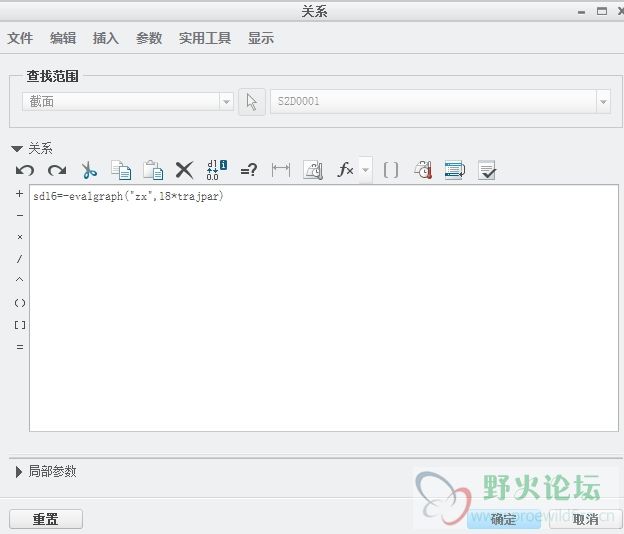
Task: Insert minus operator
Action: [20, 215]
